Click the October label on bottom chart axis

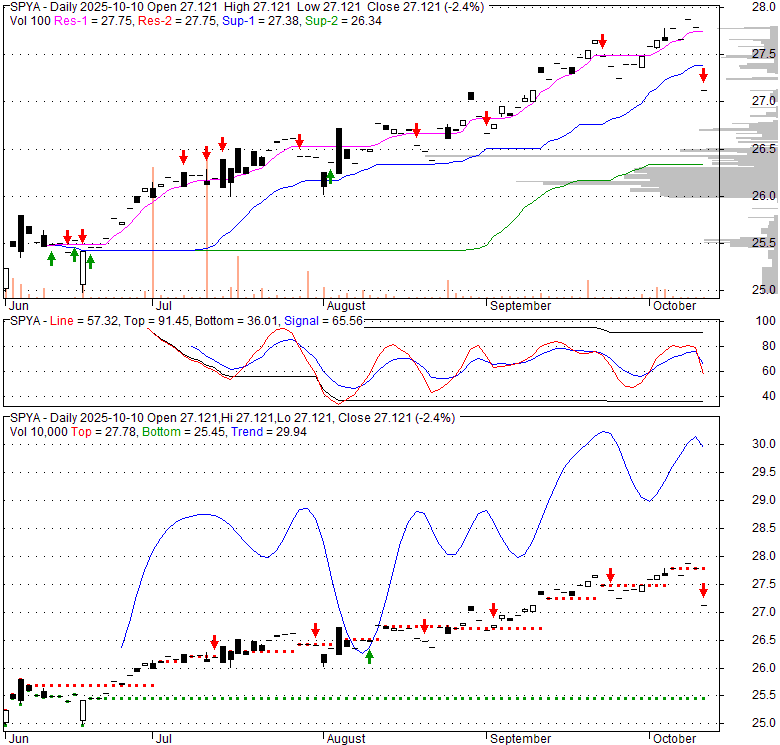[x=673, y=738]
